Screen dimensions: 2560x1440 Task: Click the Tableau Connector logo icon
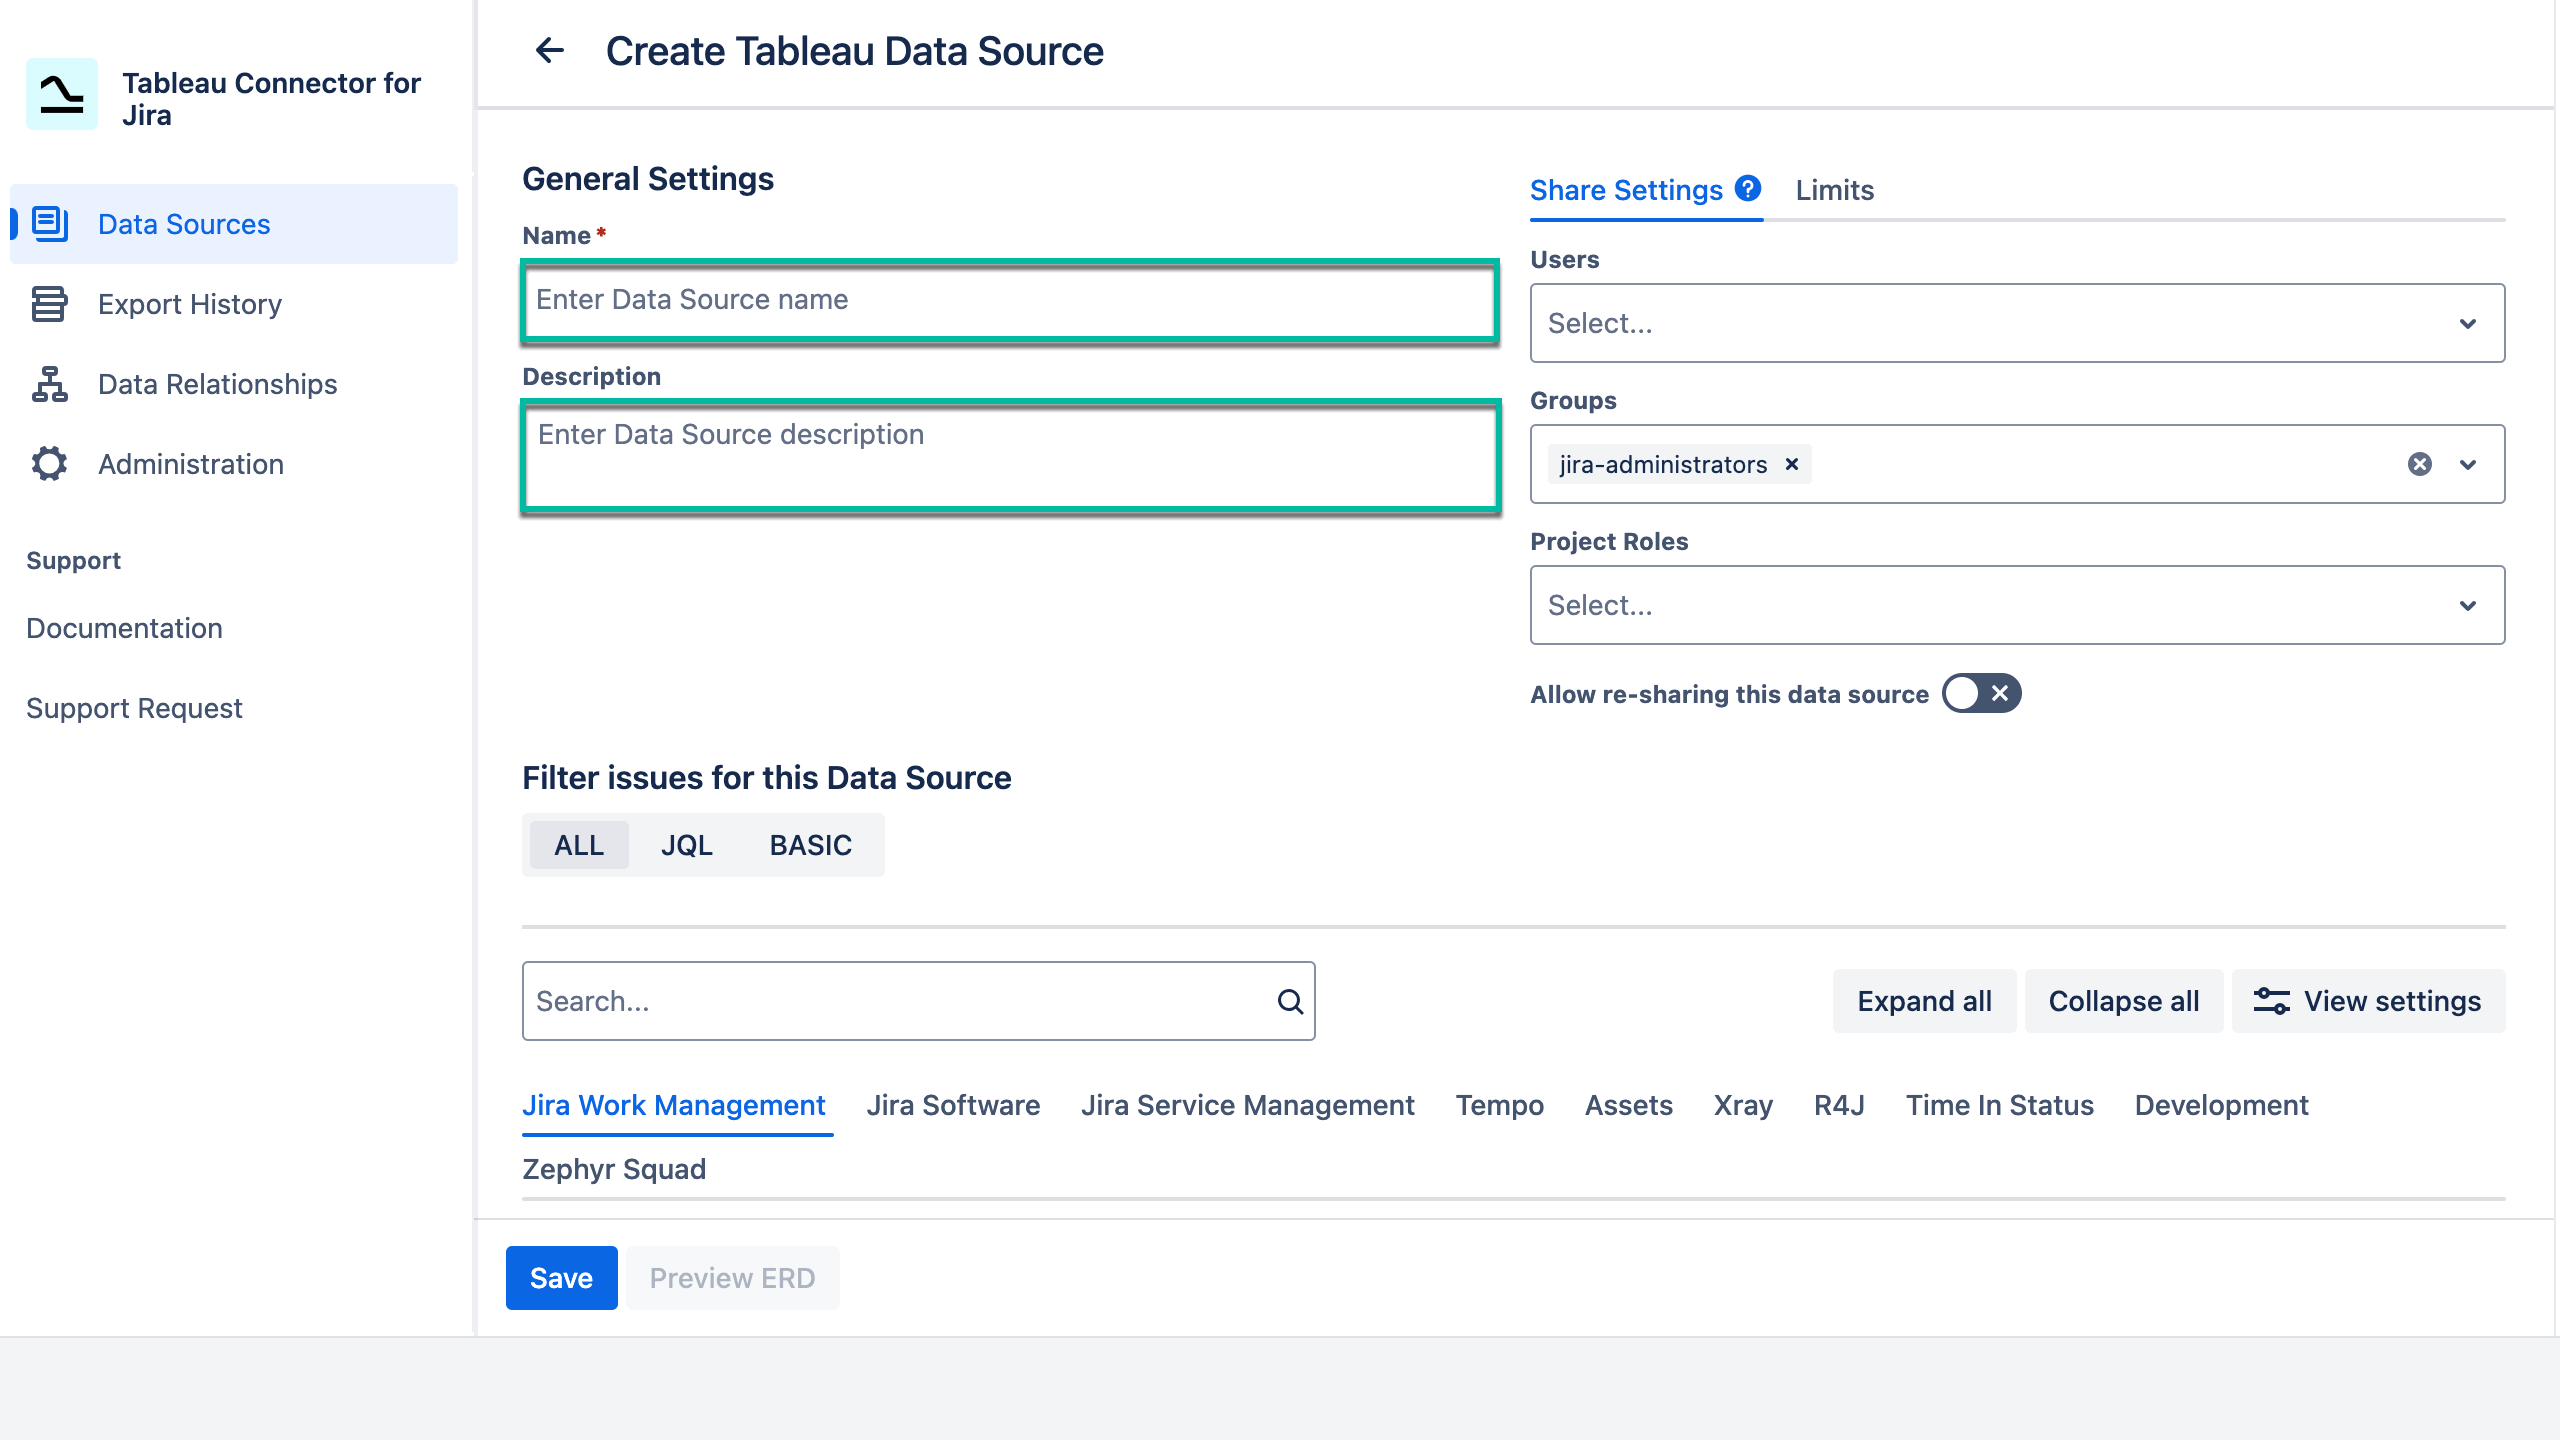click(62, 95)
